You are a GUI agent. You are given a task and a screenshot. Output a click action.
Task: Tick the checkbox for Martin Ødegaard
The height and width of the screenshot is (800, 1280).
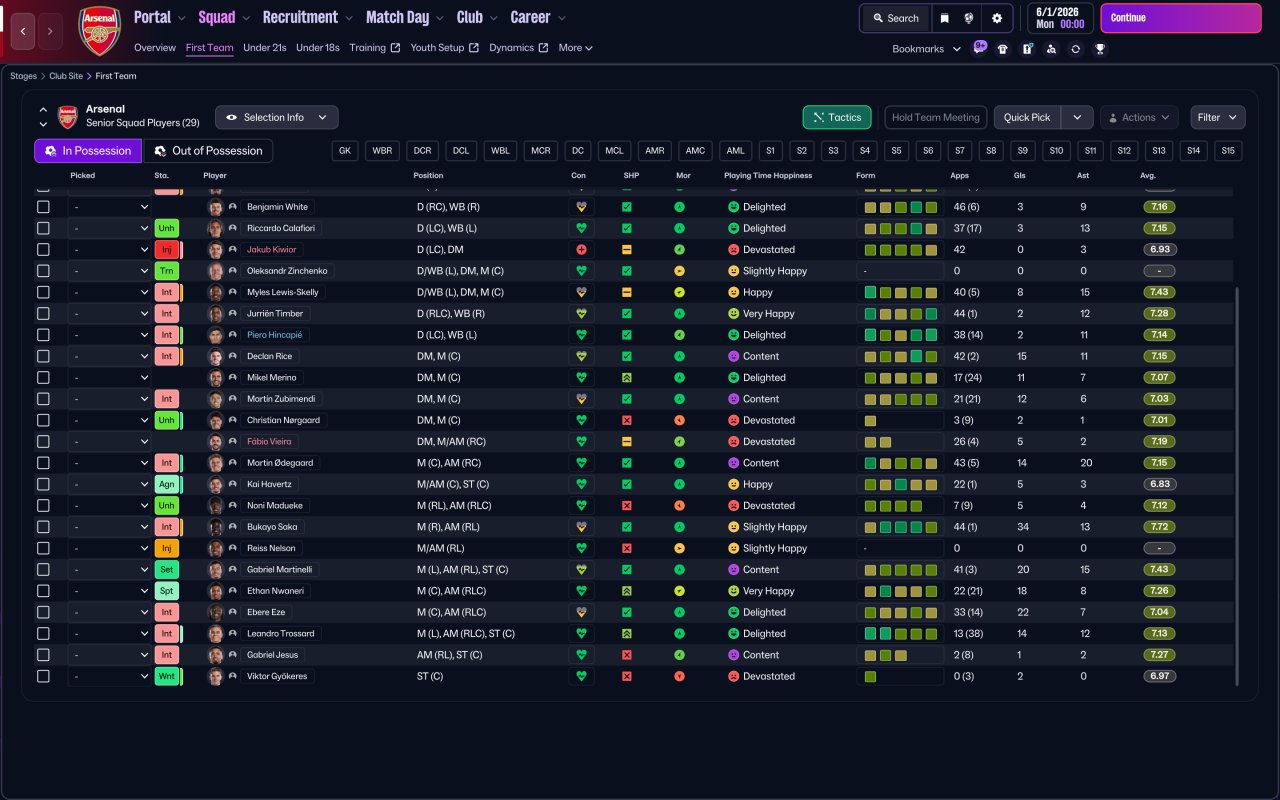[43, 463]
